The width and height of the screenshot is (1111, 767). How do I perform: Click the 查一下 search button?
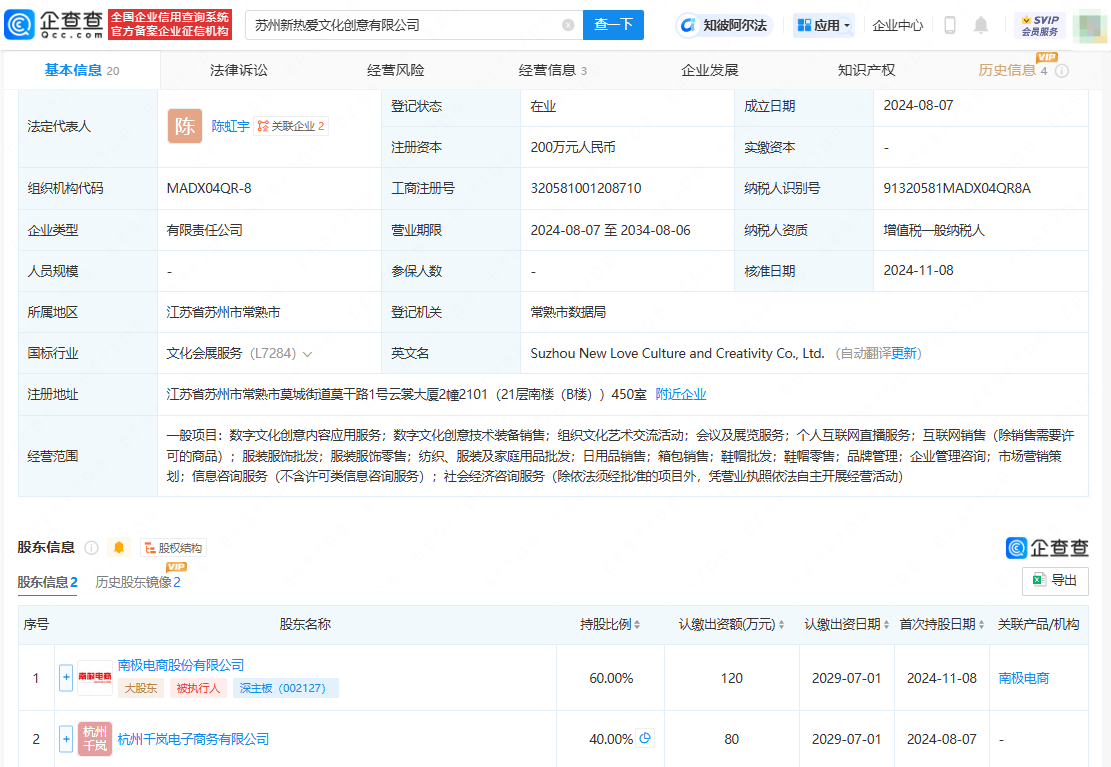tap(613, 25)
